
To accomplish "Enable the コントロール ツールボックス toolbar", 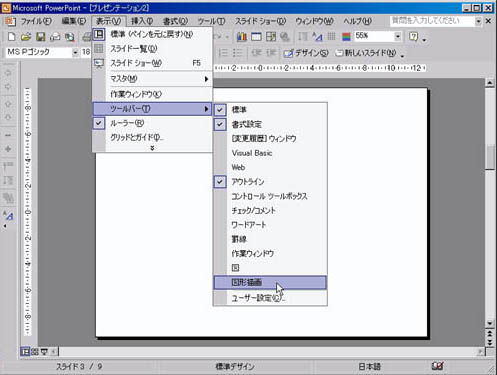I will click(x=270, y=196).
